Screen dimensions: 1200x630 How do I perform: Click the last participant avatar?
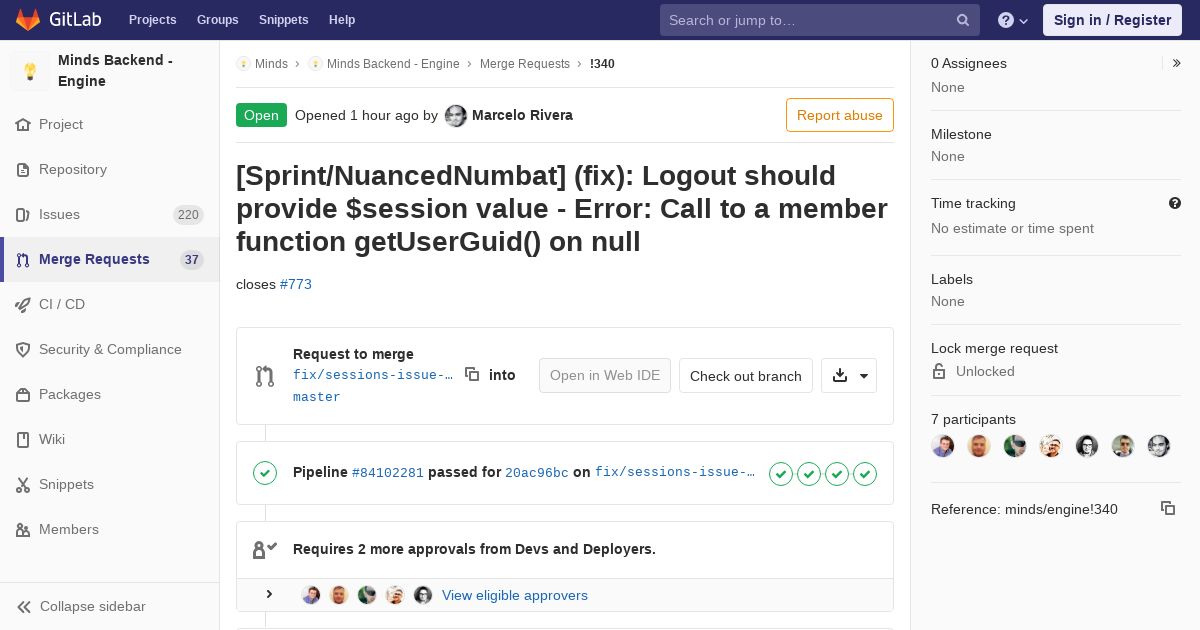point(1159,446)
